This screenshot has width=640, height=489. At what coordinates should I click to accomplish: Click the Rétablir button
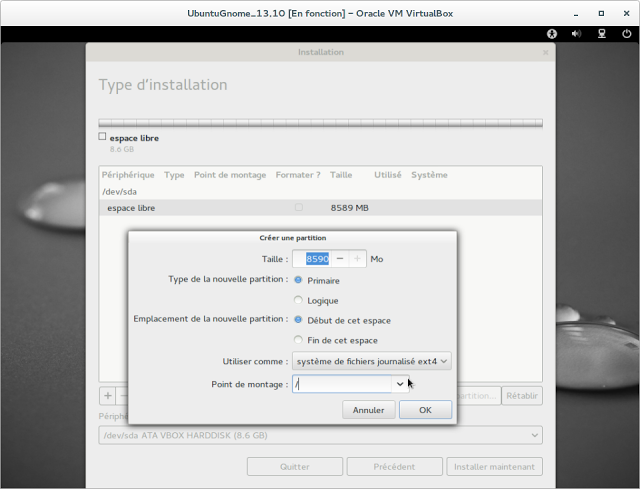point(522,396)
